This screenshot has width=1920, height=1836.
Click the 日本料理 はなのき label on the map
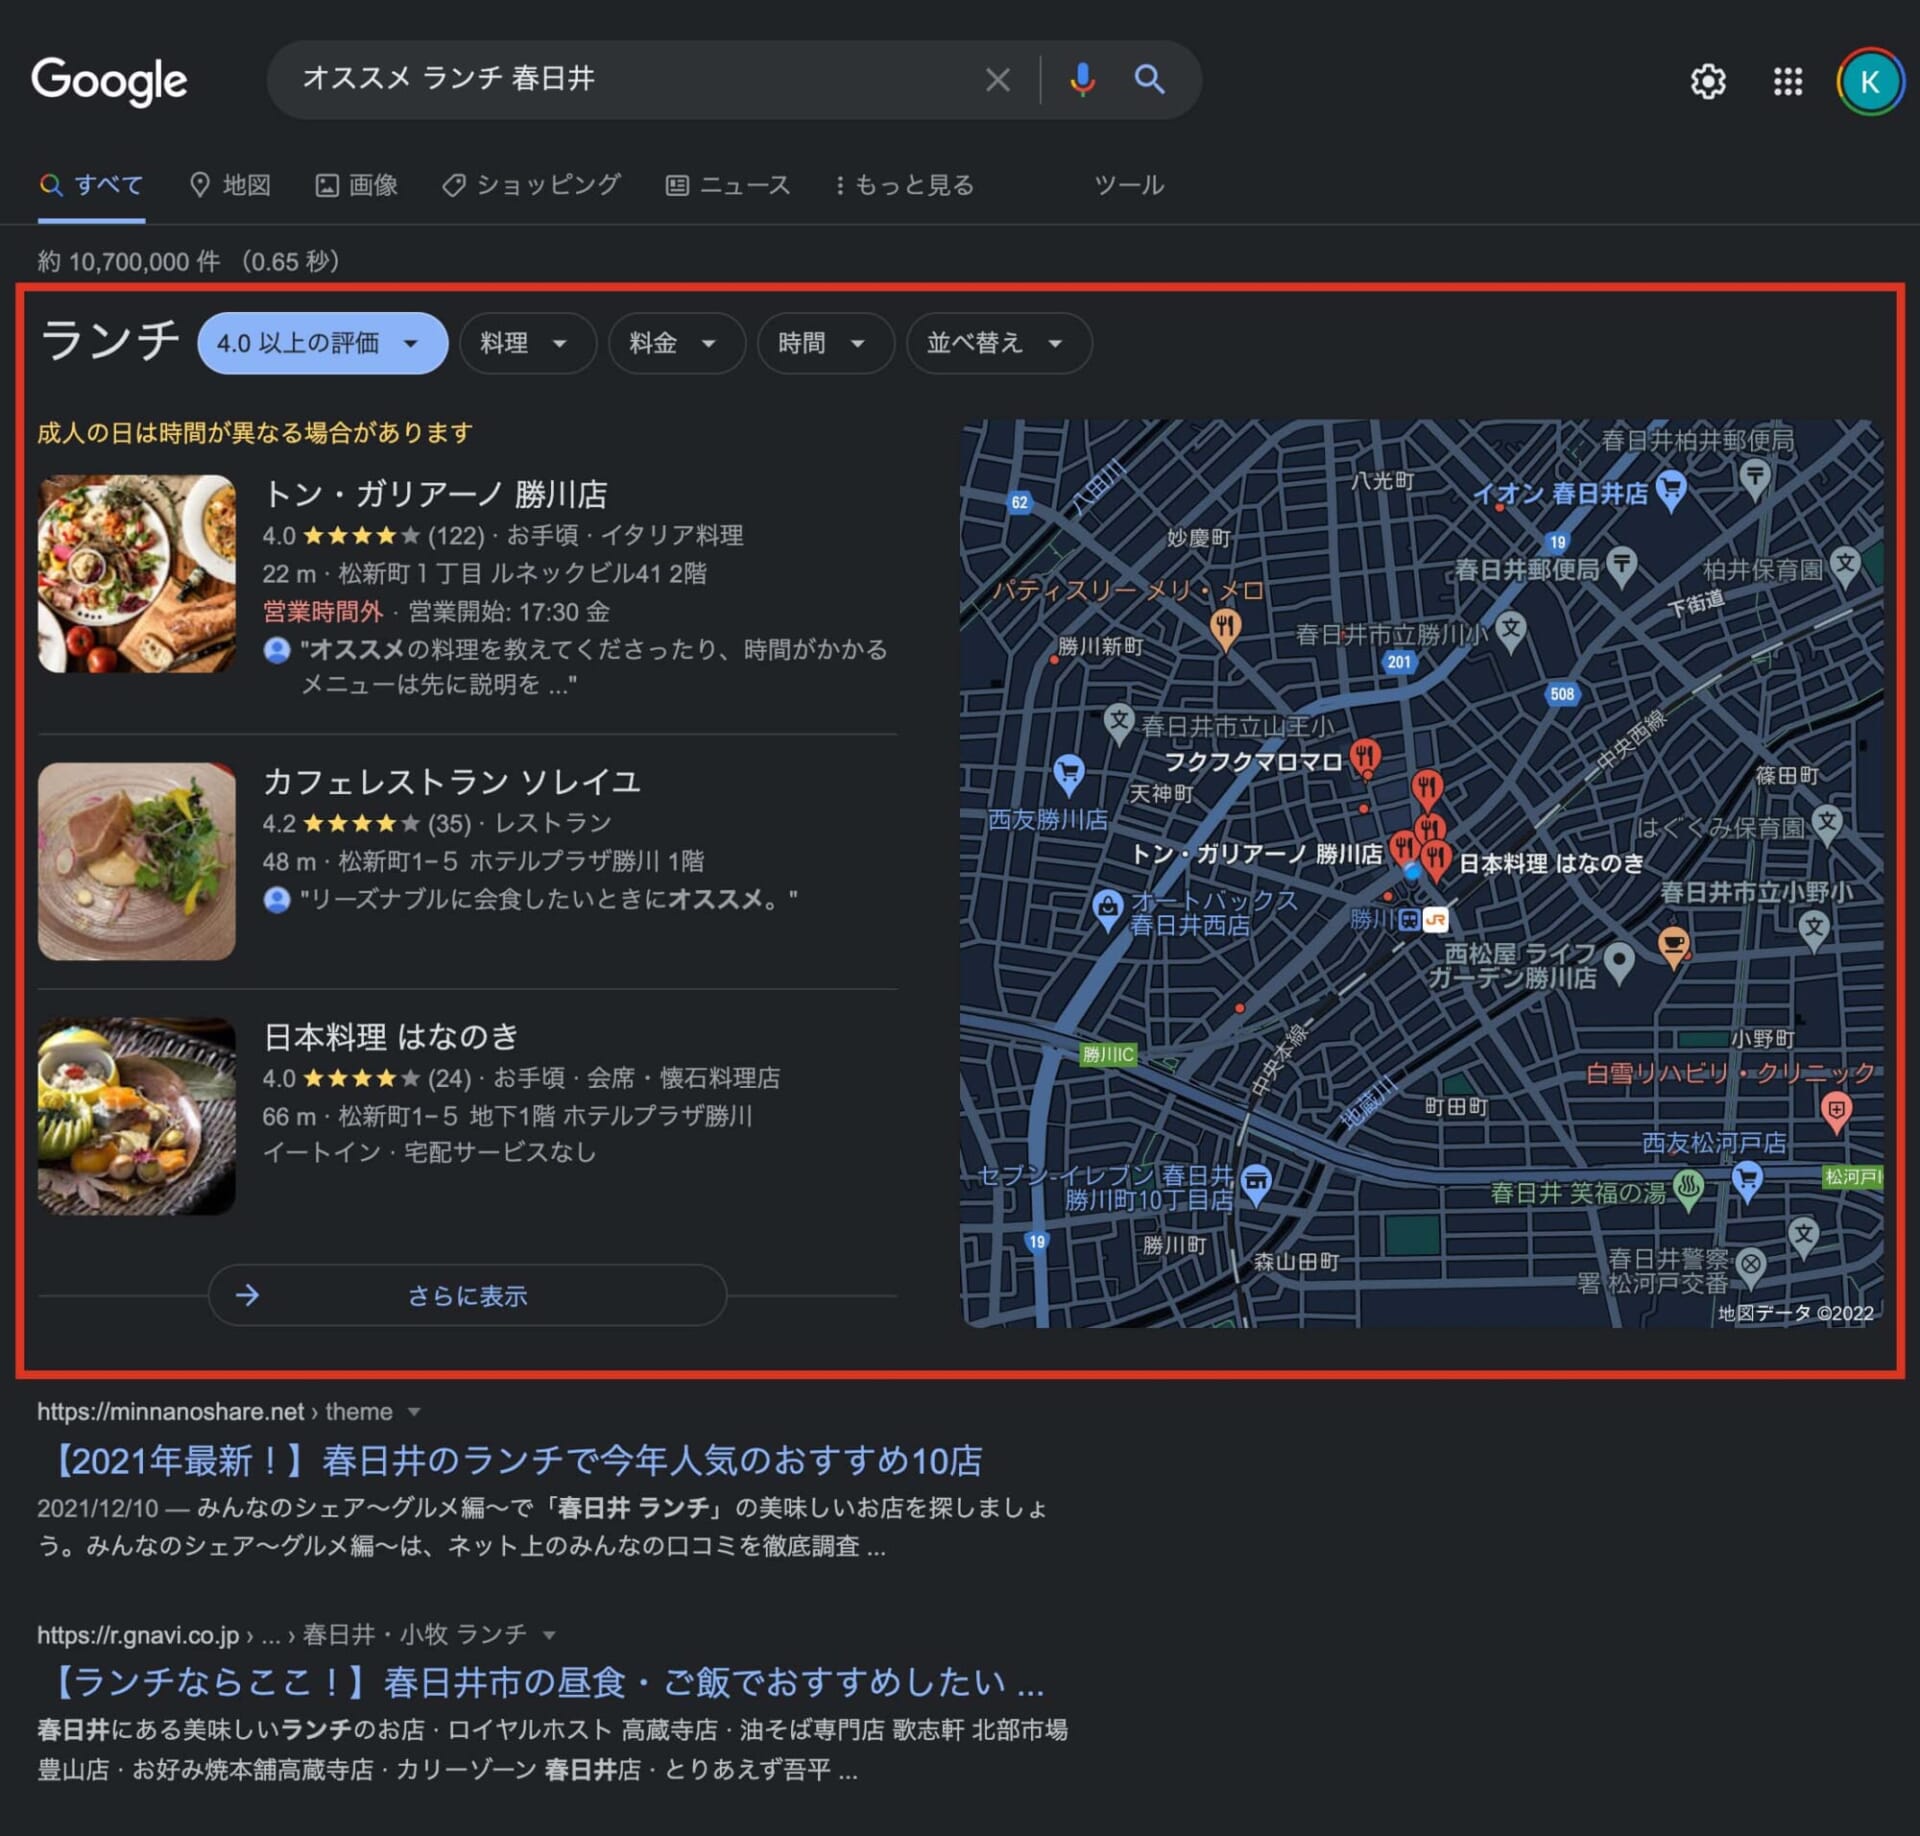click(1551, 864)
